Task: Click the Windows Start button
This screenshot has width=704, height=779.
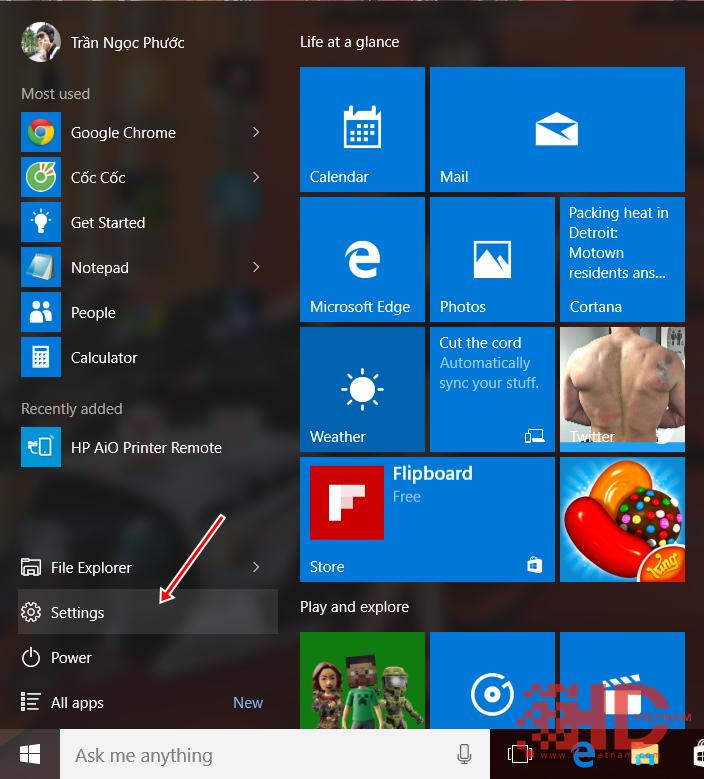Action: point(30,754)
